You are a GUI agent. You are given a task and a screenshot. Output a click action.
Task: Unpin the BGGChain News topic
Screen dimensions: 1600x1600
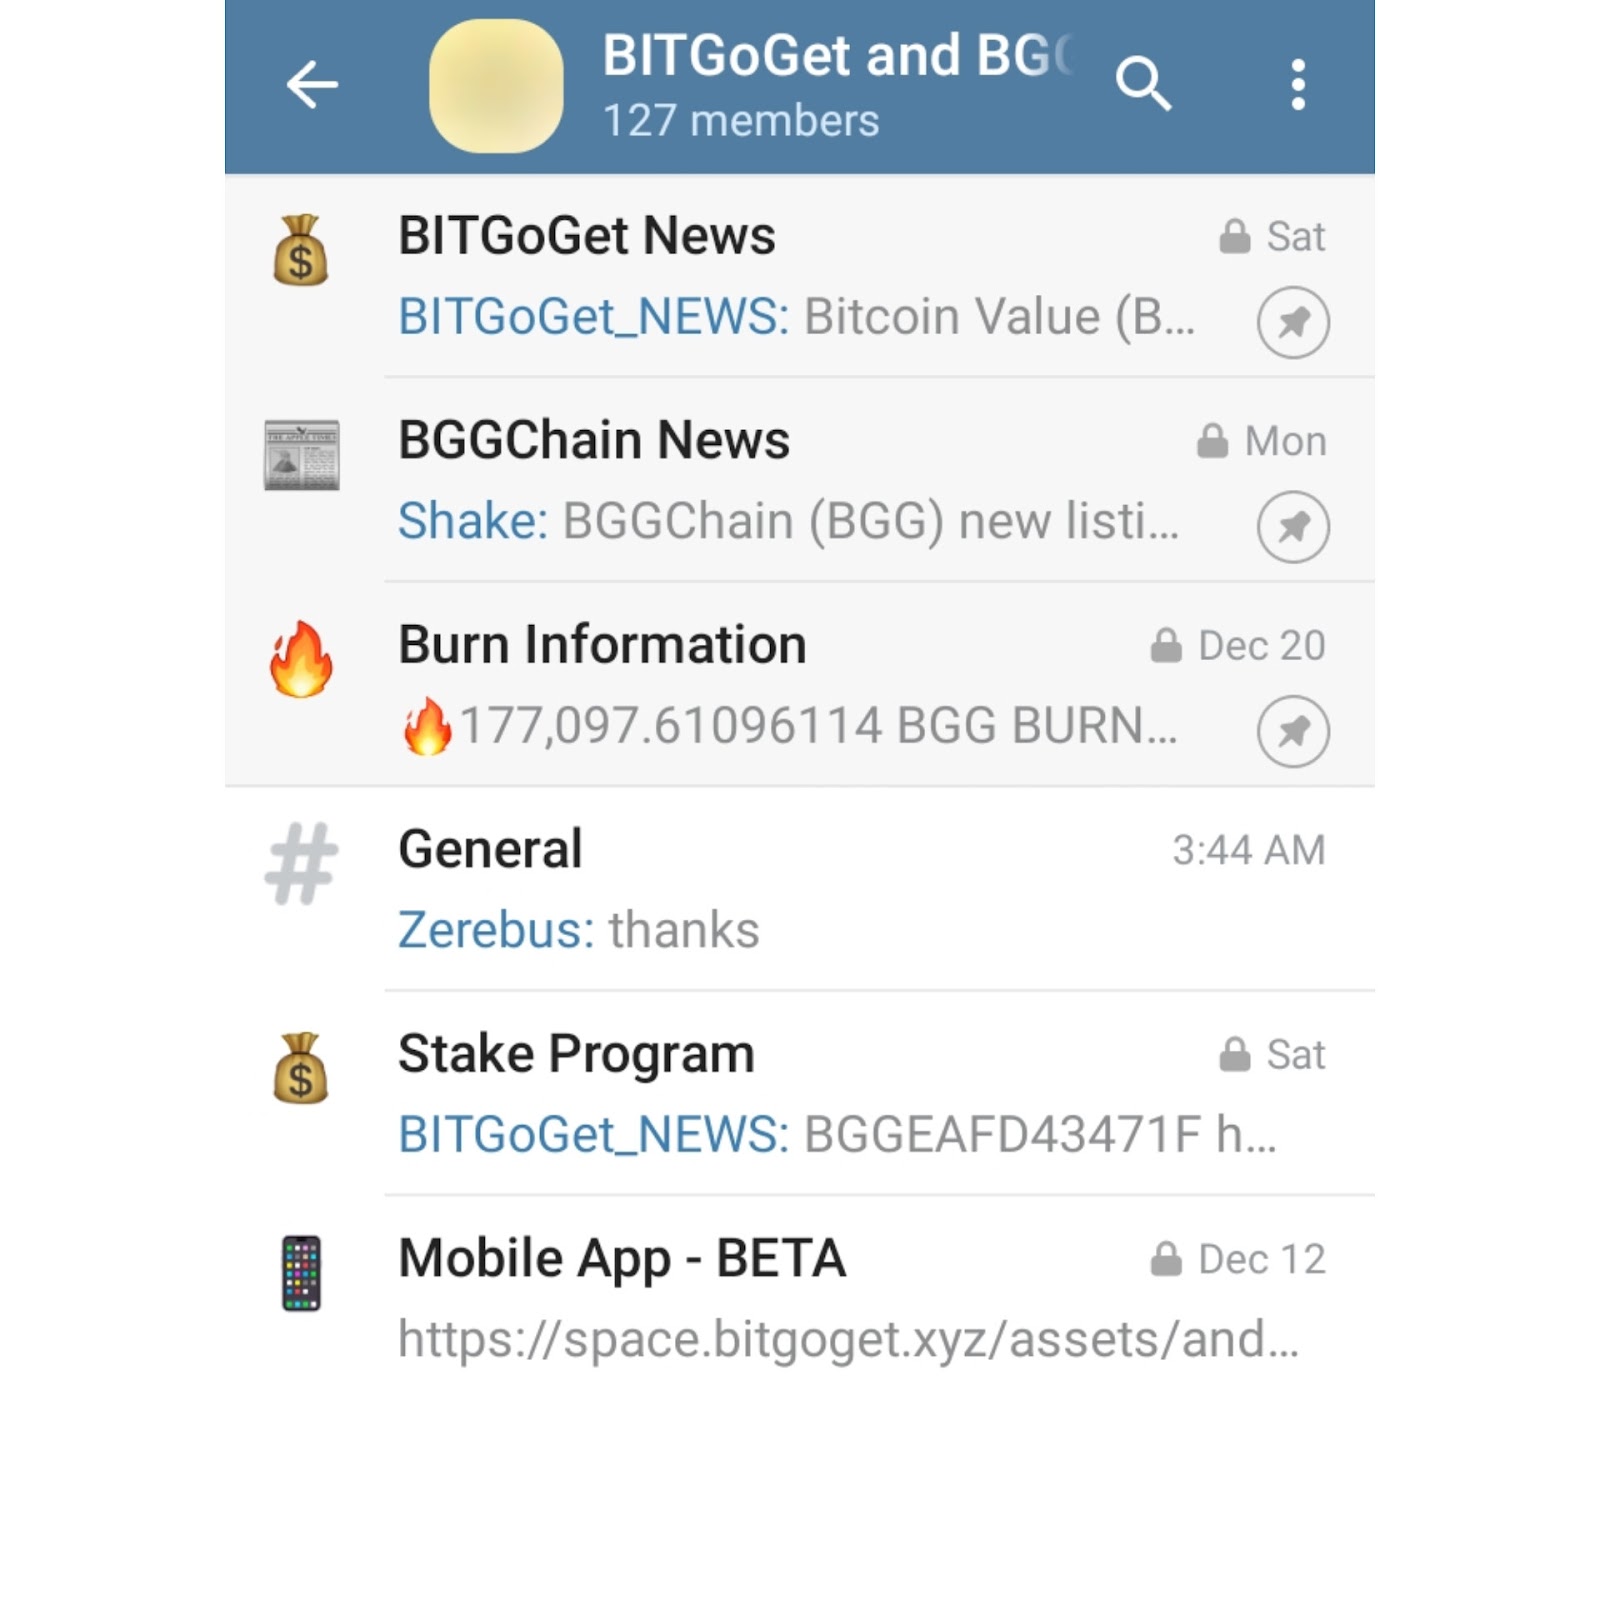click(x=1292, y=527)
